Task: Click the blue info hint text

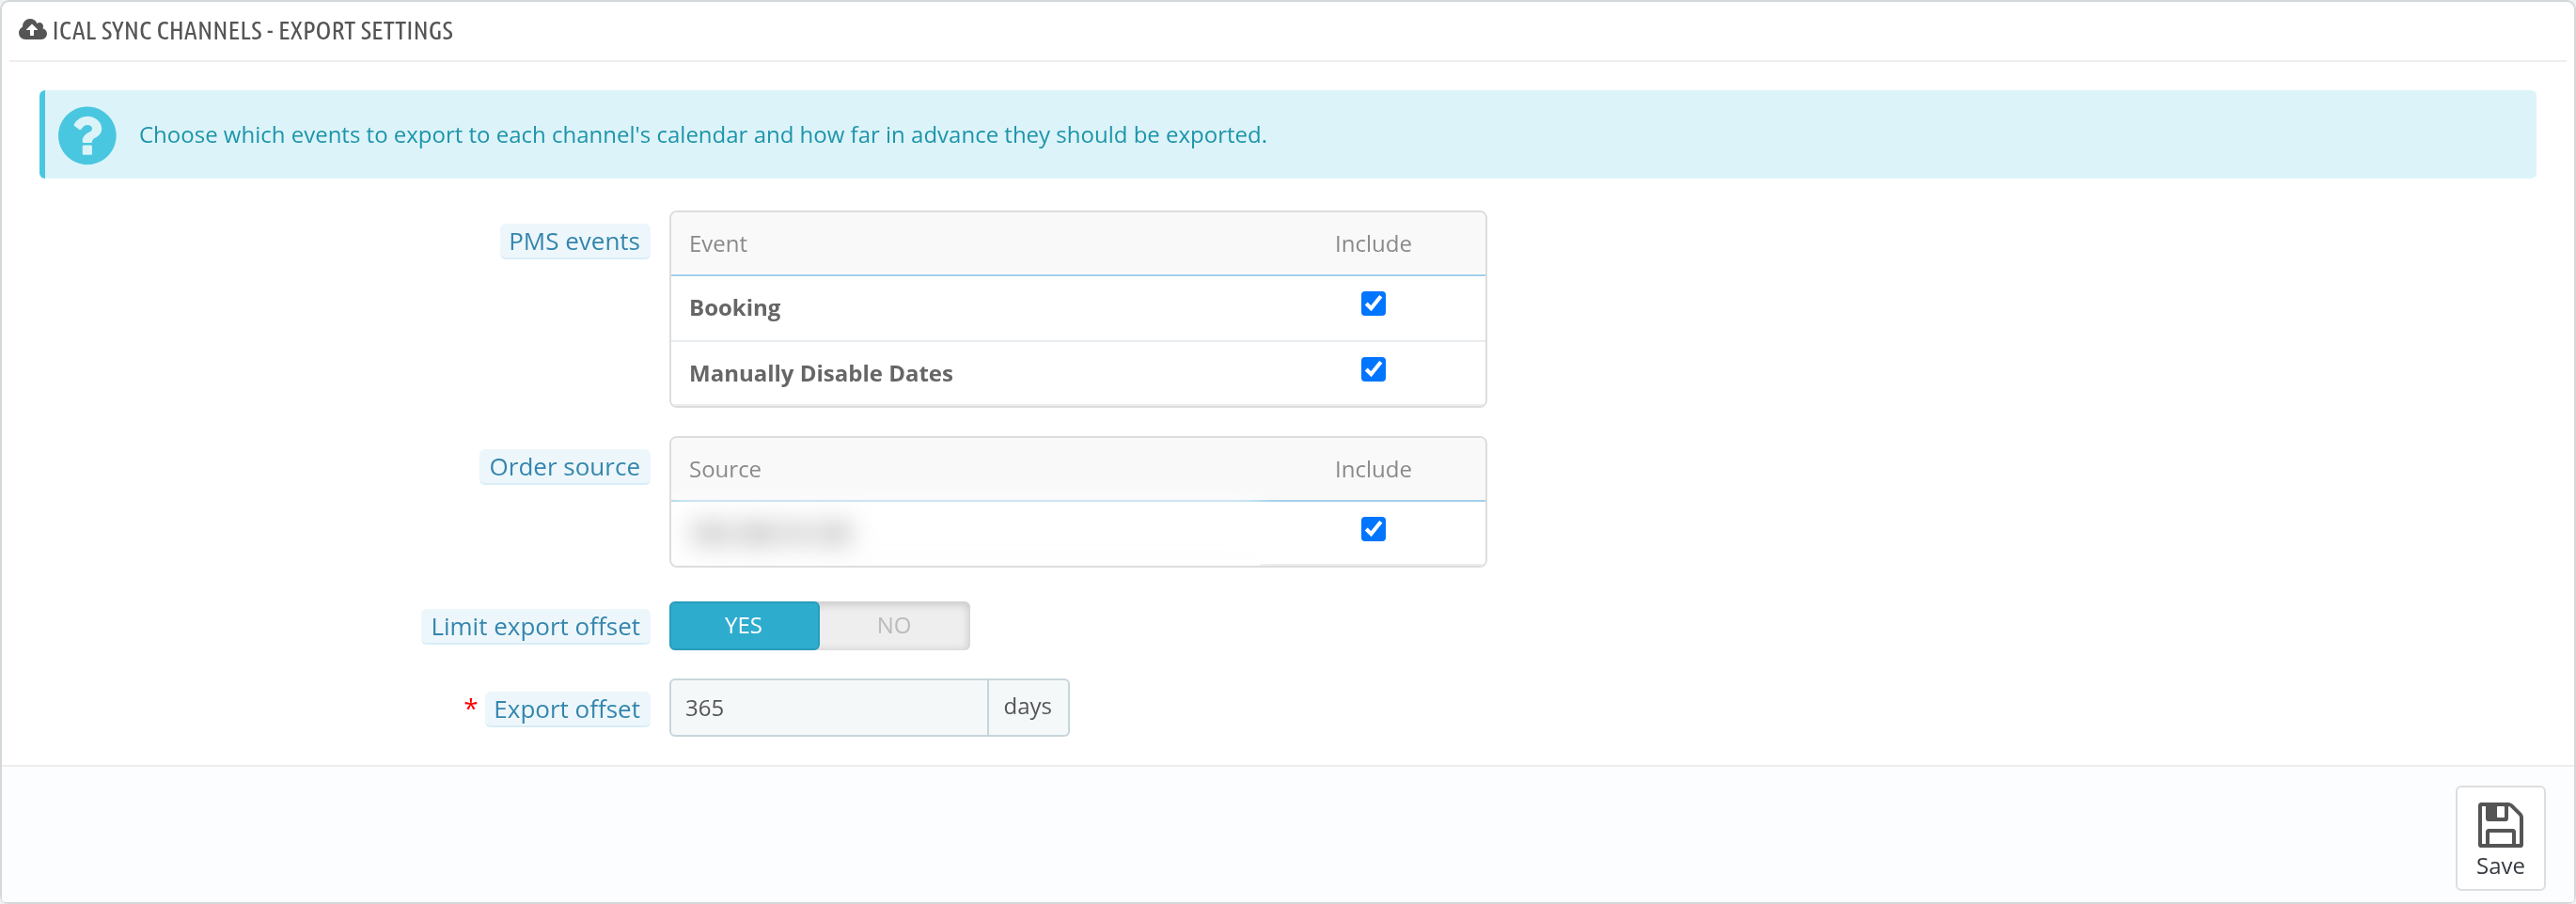Action: click(702, 135)
